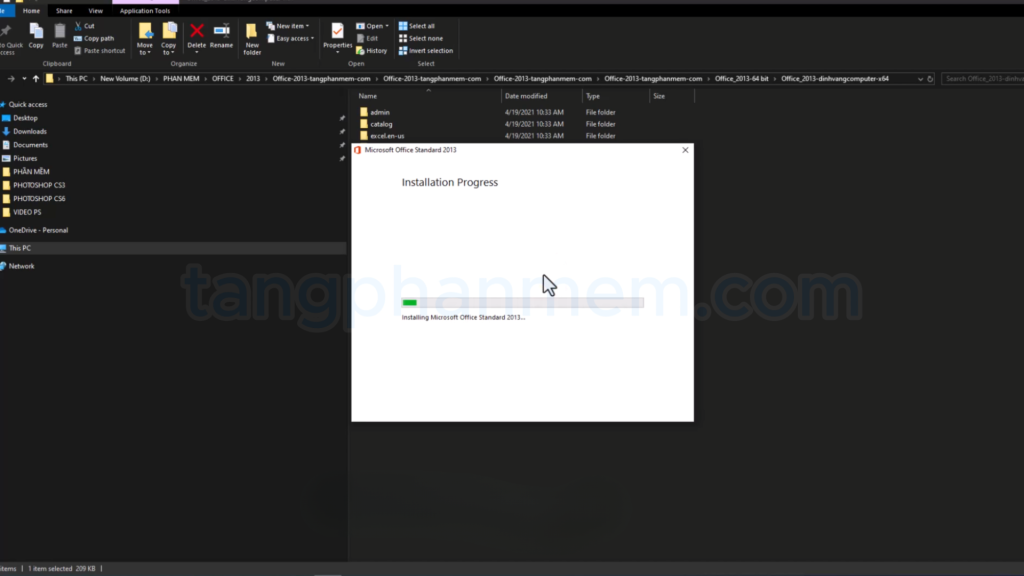Select Quick access in navigation pane

tap(27, 104)
